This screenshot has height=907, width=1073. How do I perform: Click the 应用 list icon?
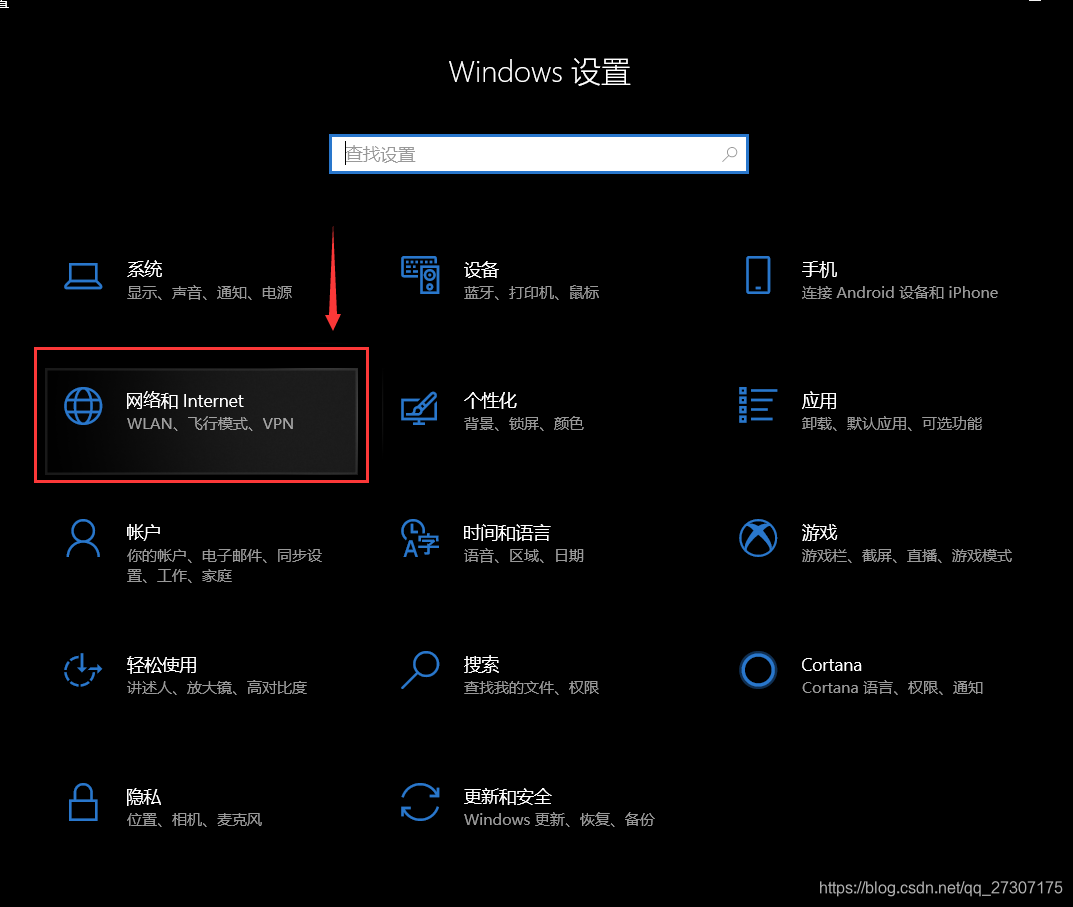click(x=758, y=405)
